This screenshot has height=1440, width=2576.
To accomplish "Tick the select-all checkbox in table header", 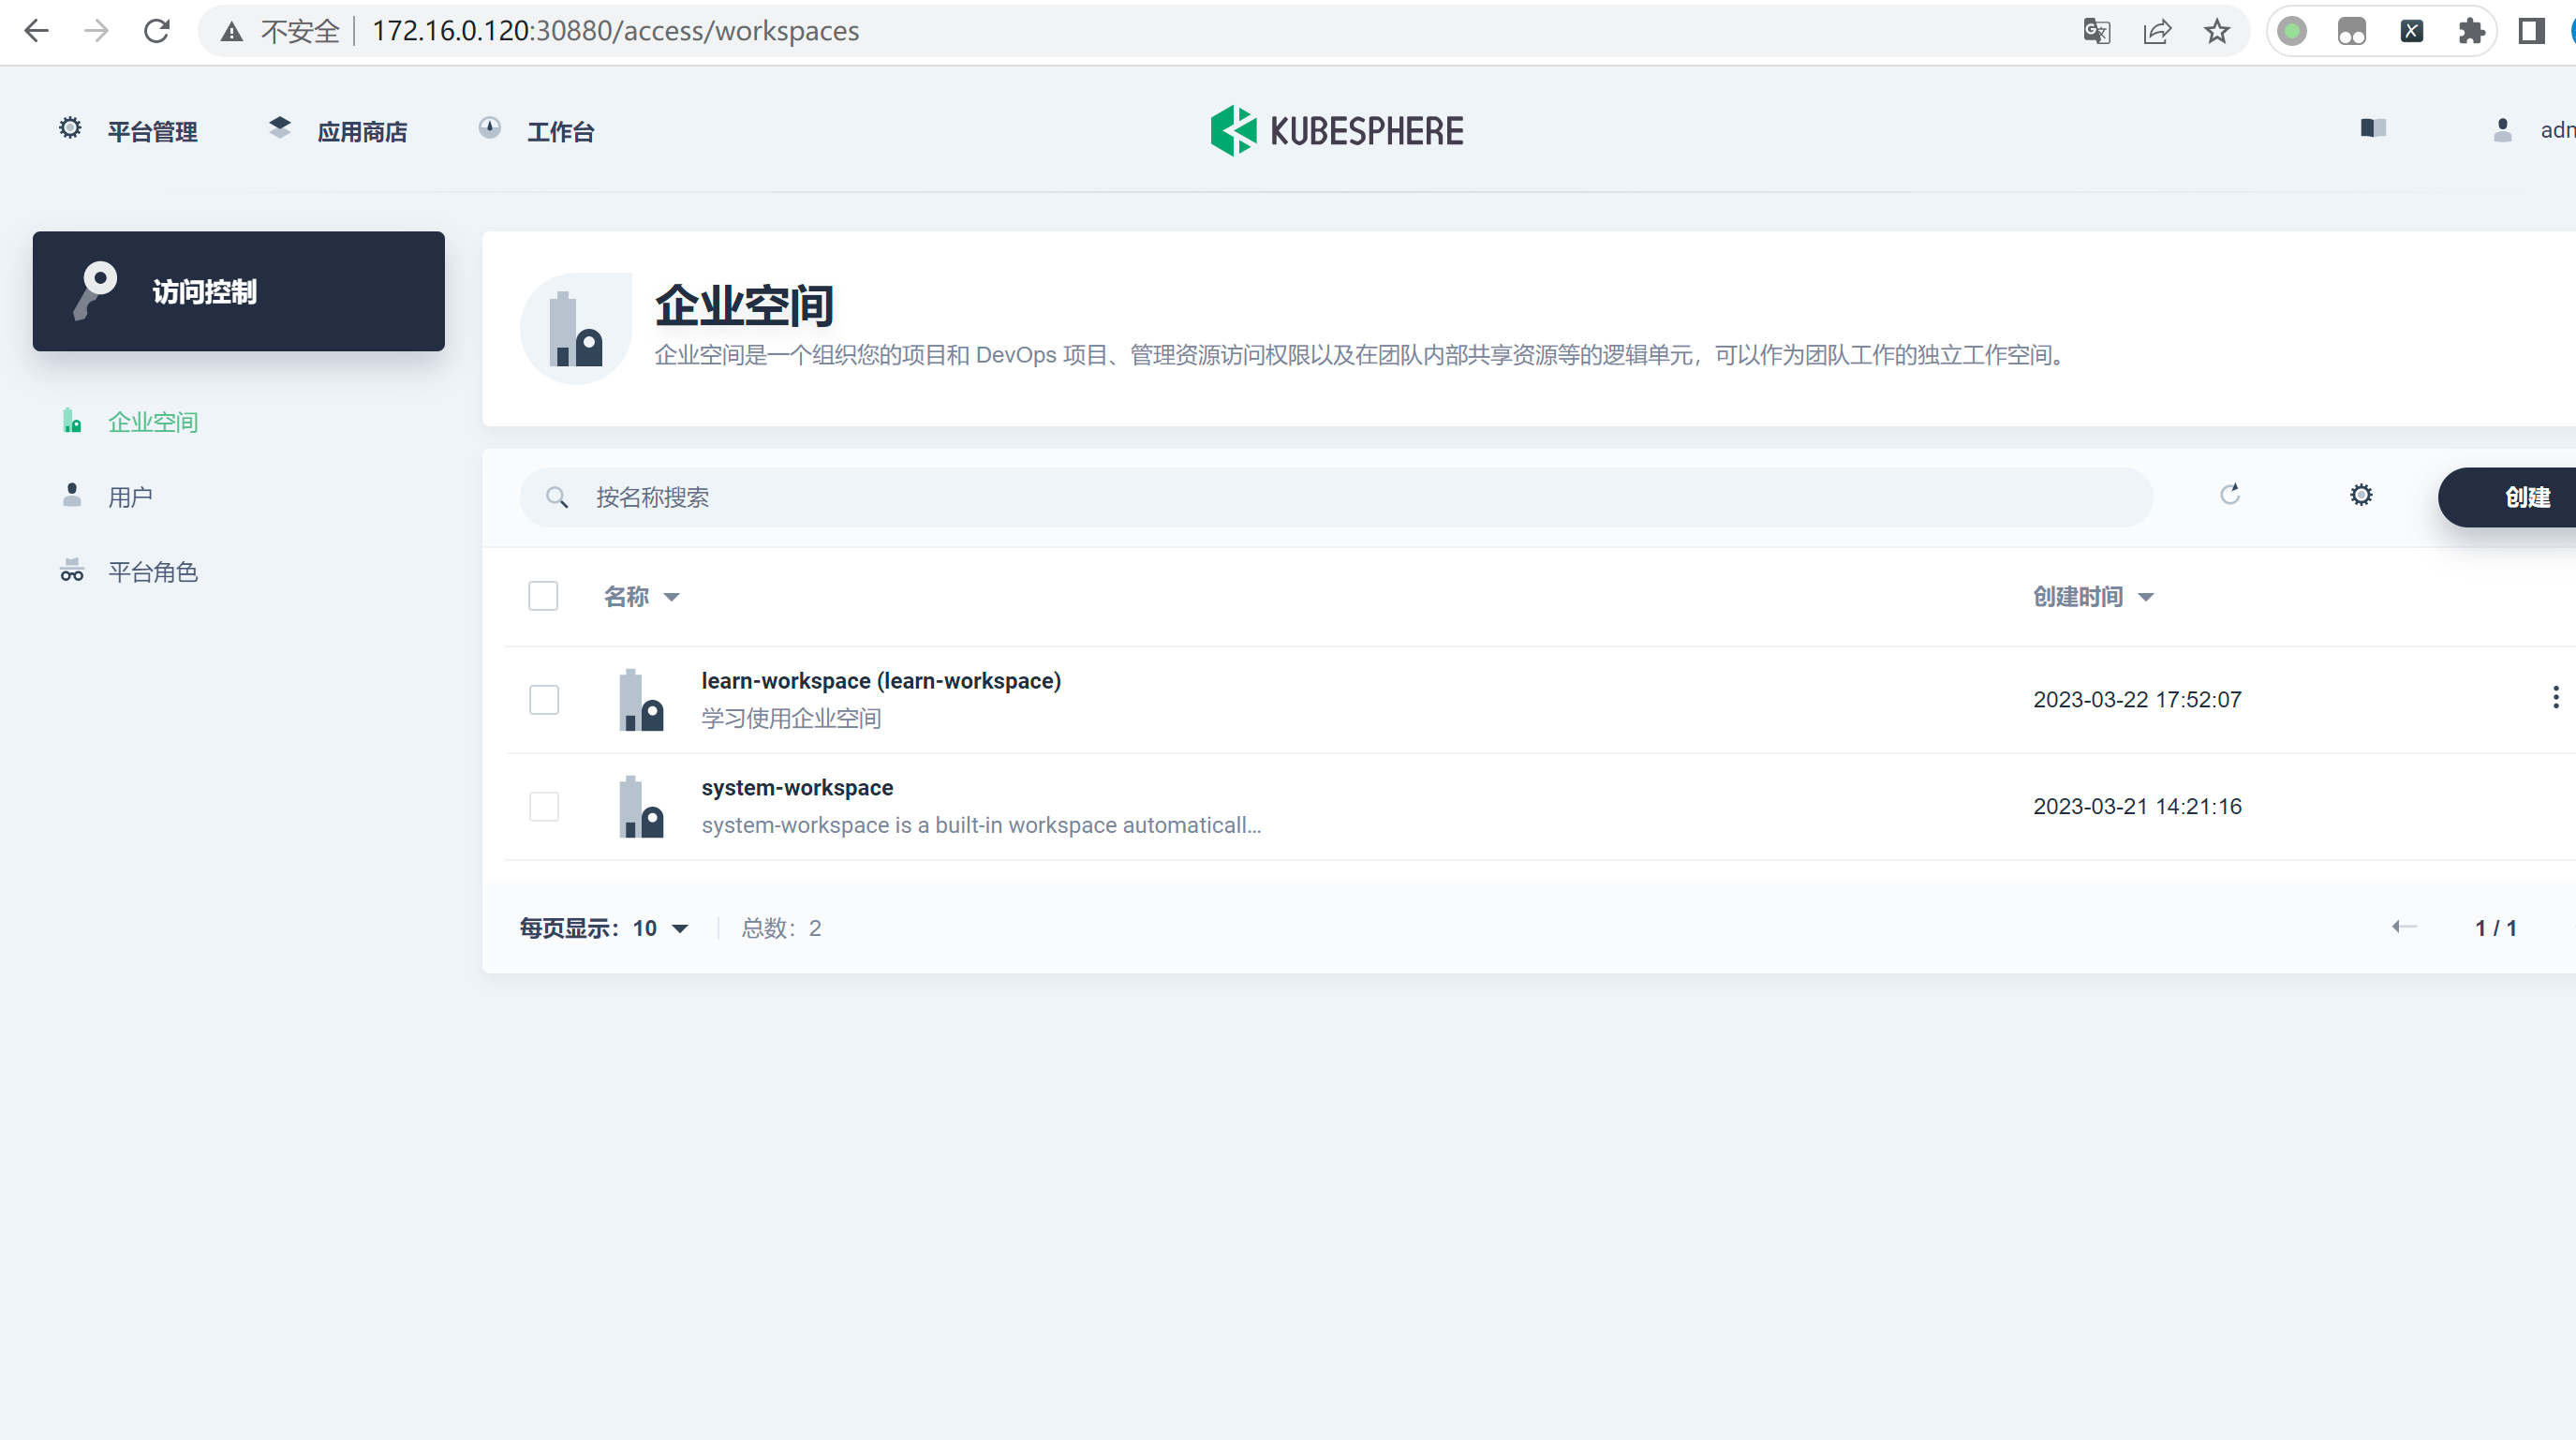I will pyautogui.click(x=543, y=596).
